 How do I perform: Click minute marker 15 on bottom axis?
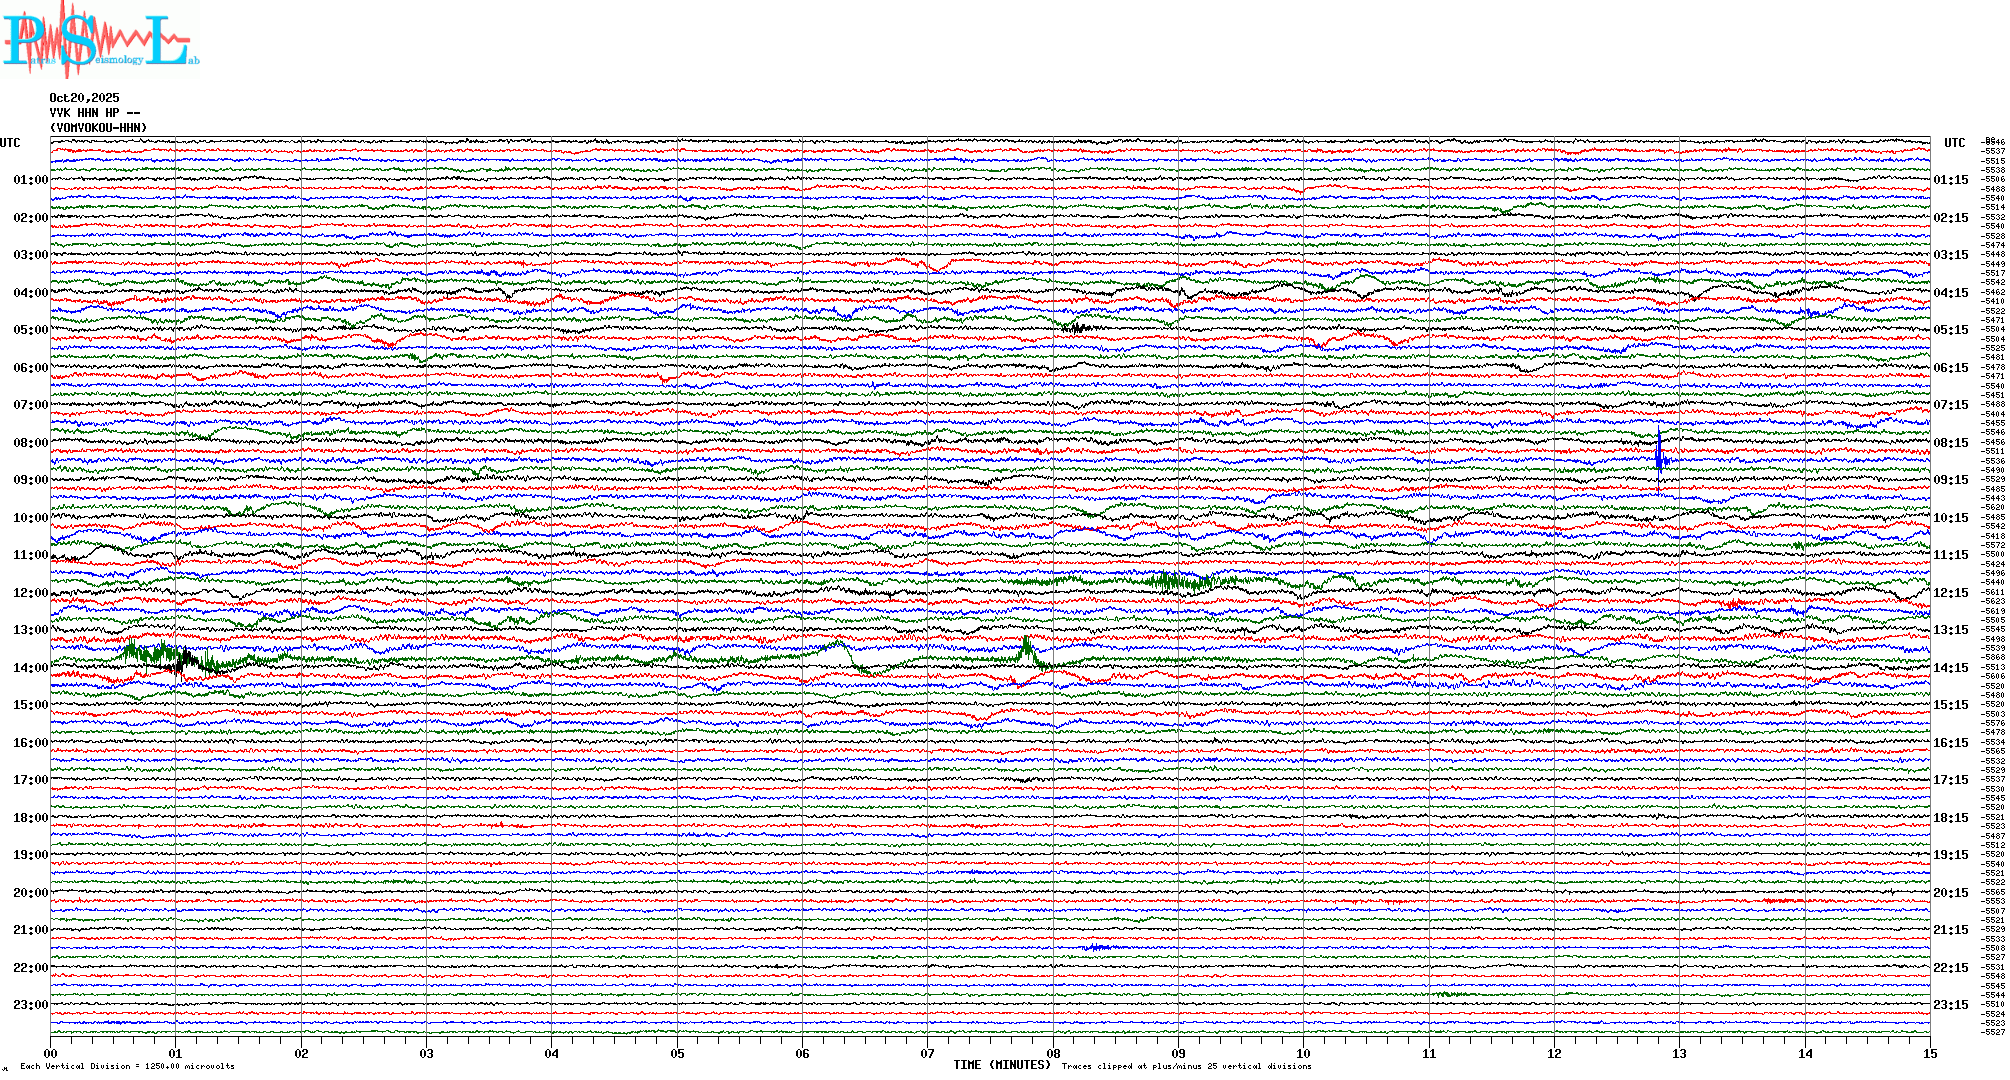pos(1930,1054)
